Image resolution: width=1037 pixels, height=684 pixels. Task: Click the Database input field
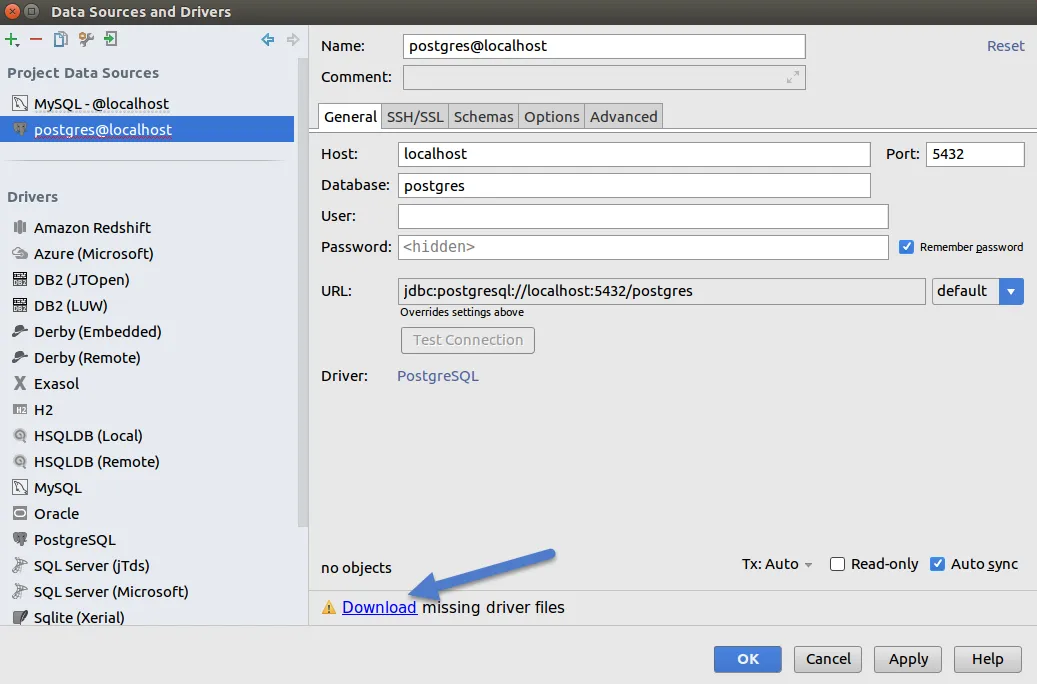point(634,185)
